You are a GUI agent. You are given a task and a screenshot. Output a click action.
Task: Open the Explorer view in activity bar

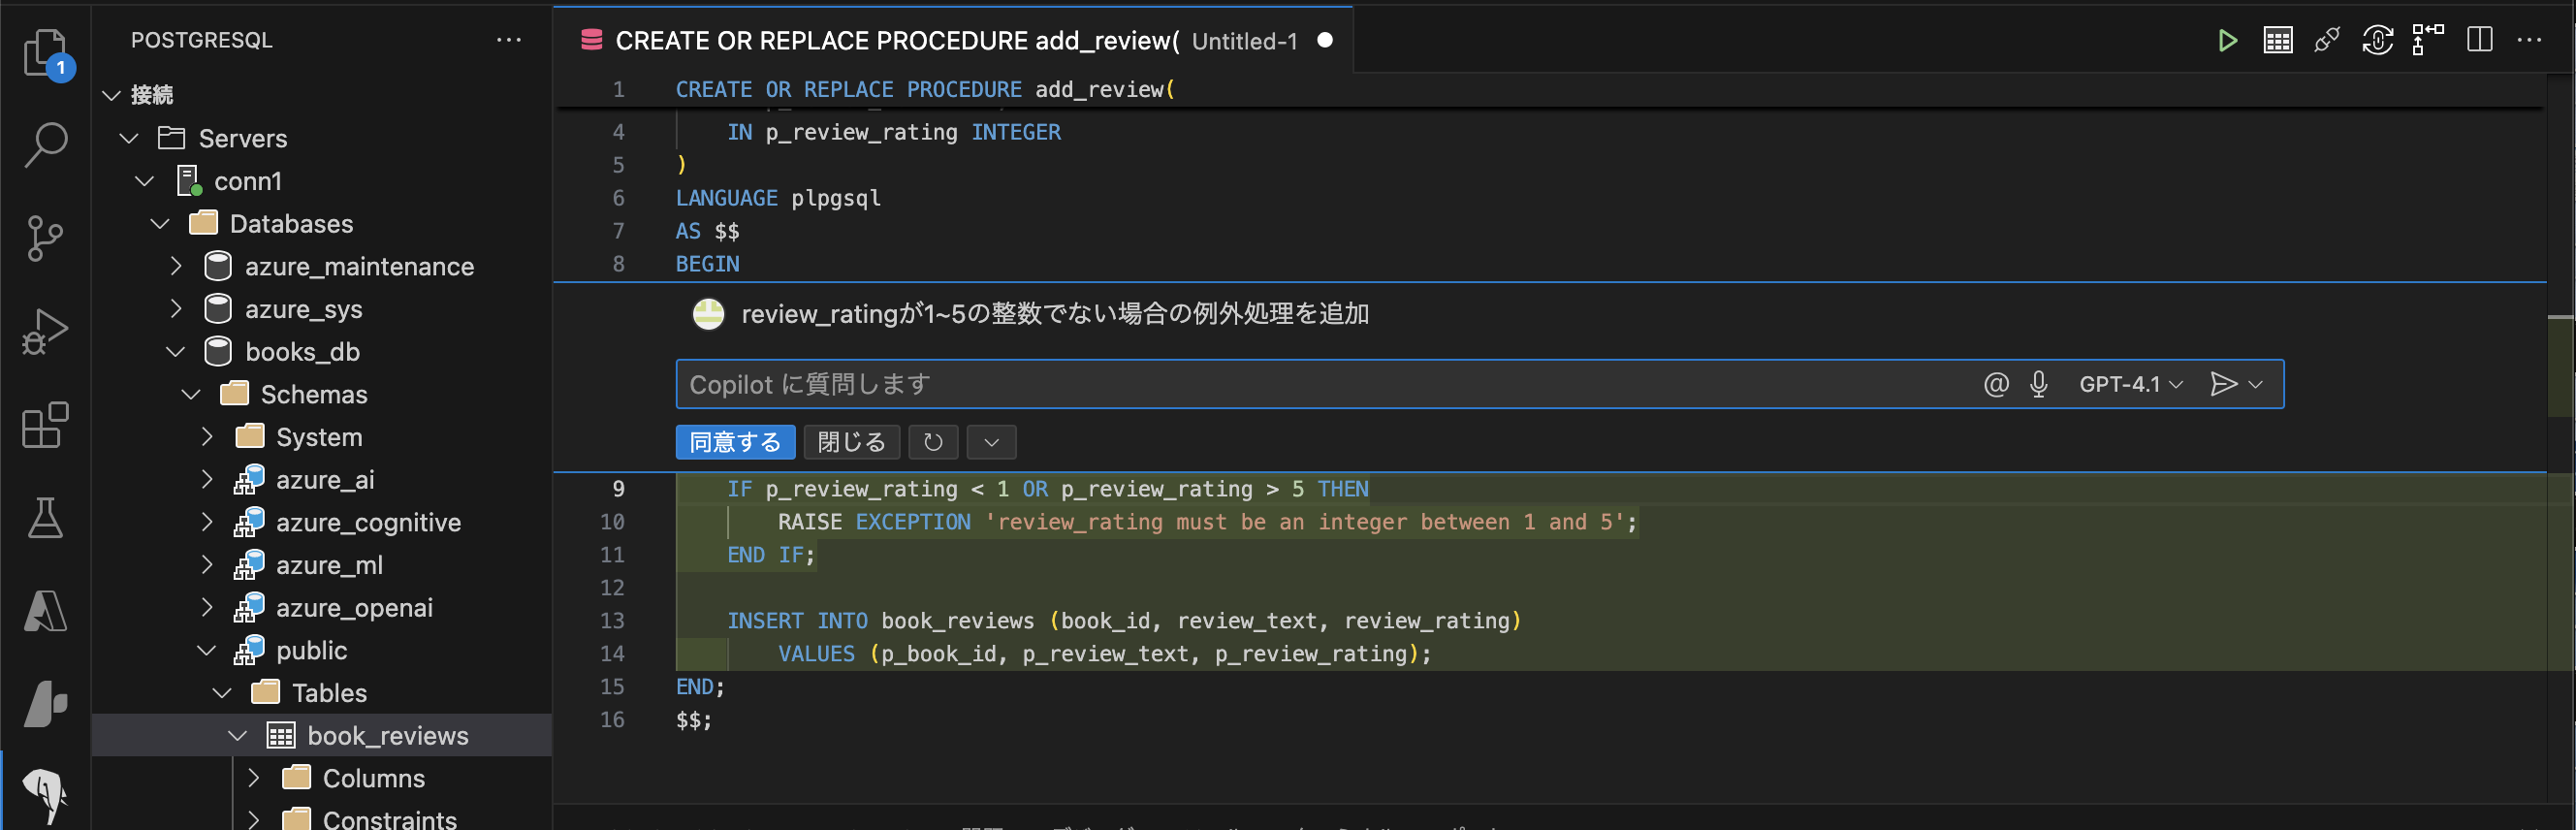tap(45, 52)
